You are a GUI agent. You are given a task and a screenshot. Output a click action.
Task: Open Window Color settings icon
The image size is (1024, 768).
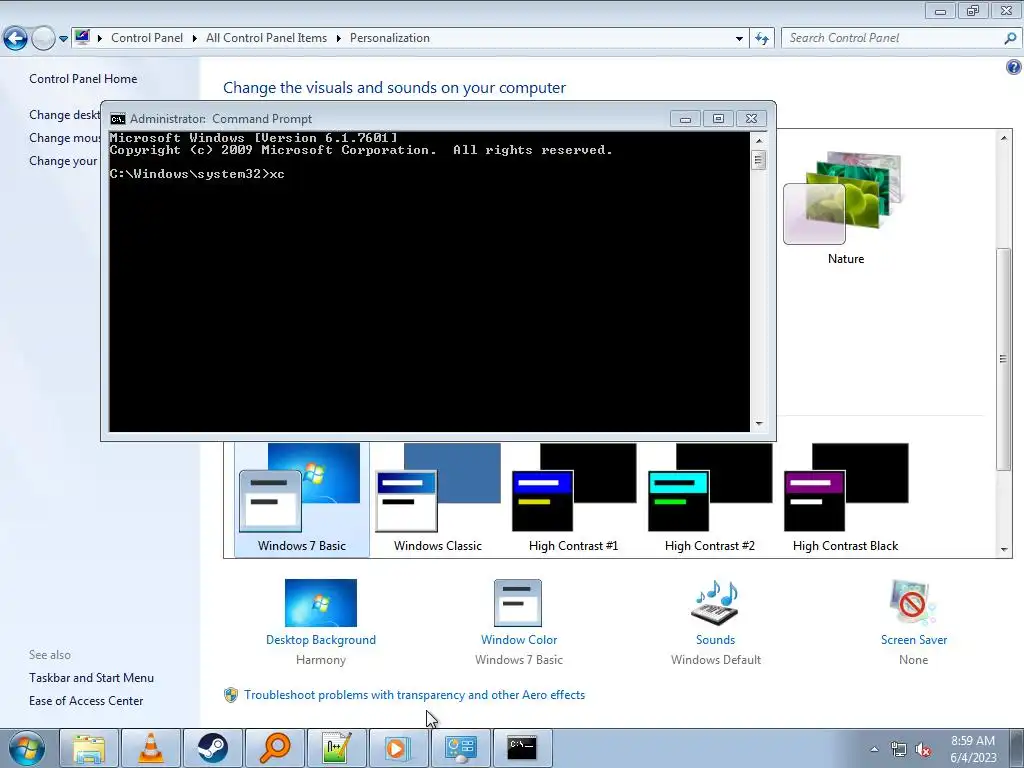[518, 603]
